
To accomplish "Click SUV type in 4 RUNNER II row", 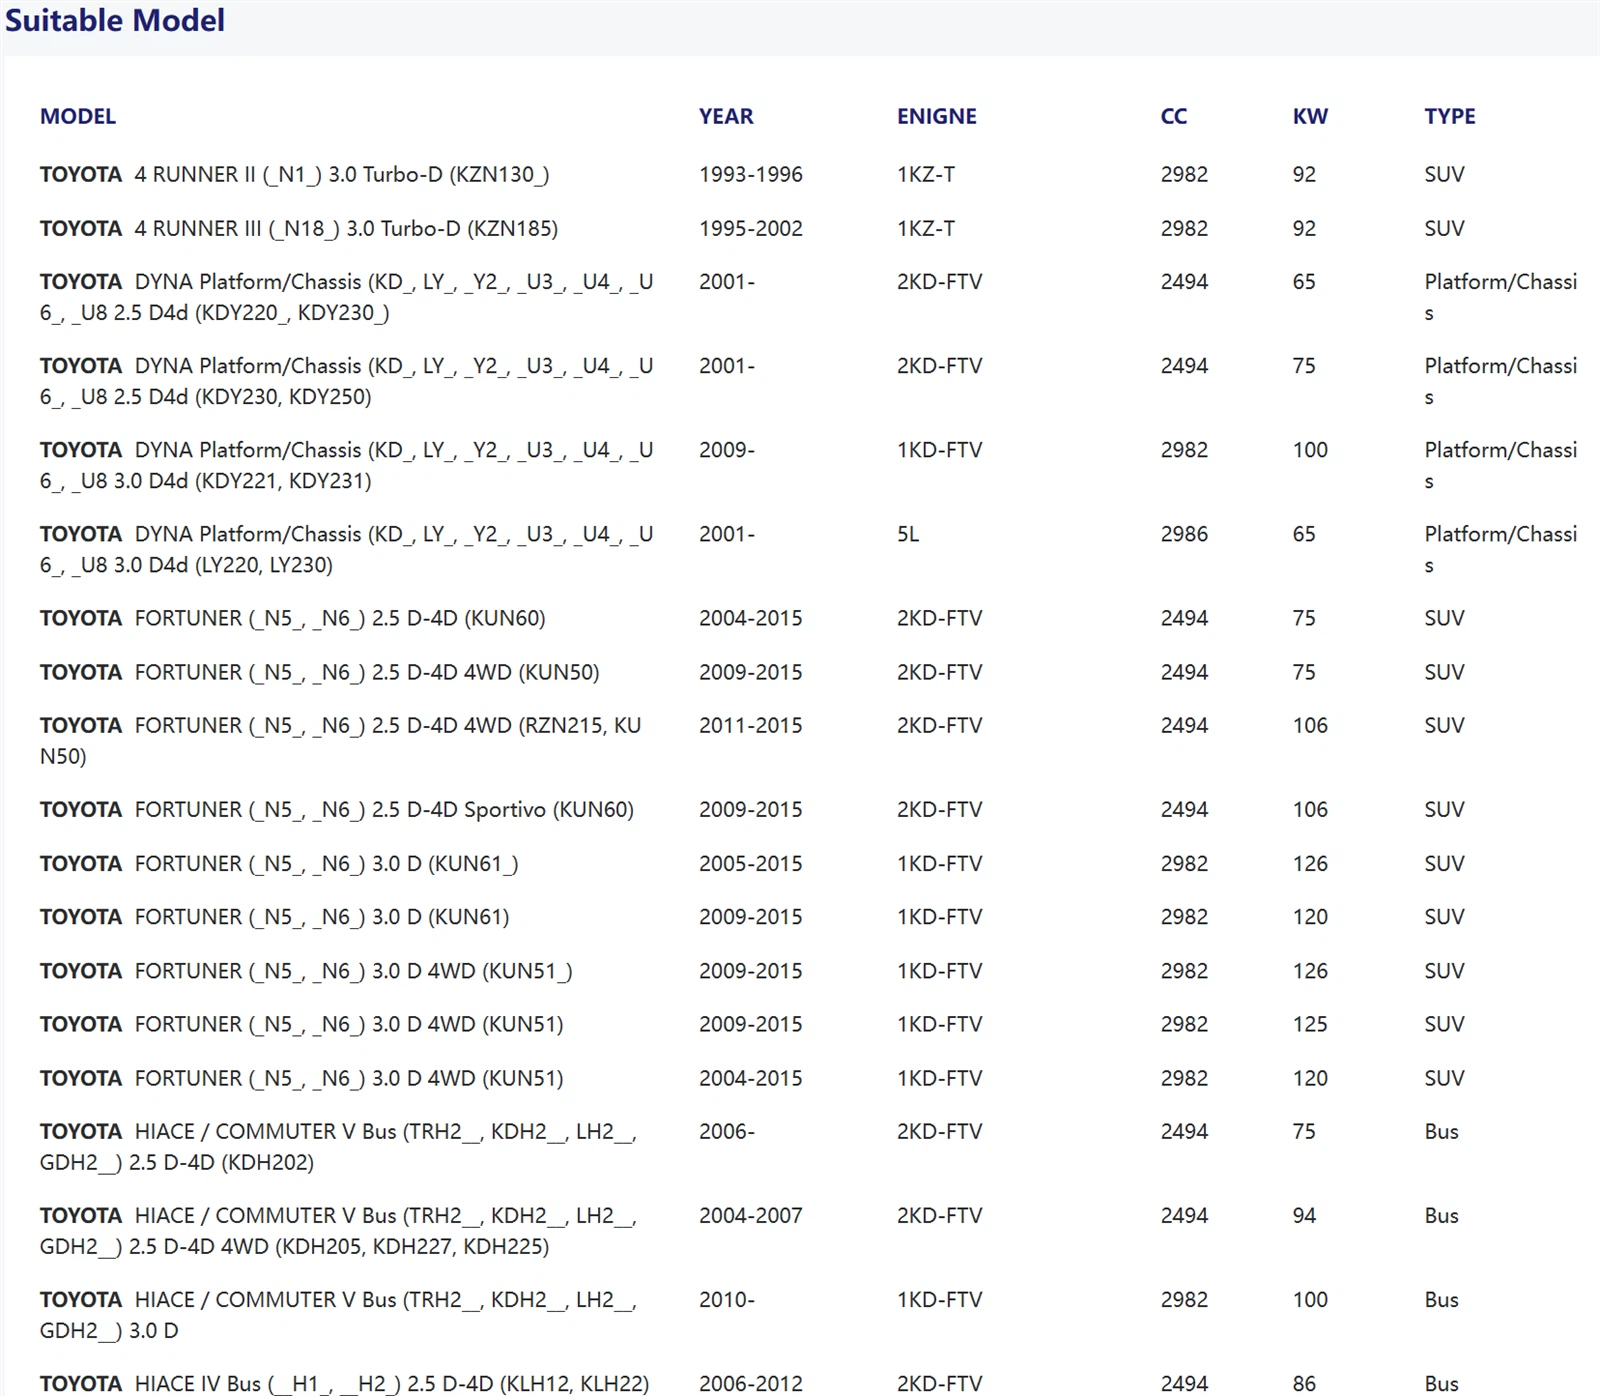I will click(x=1444, y=174).
